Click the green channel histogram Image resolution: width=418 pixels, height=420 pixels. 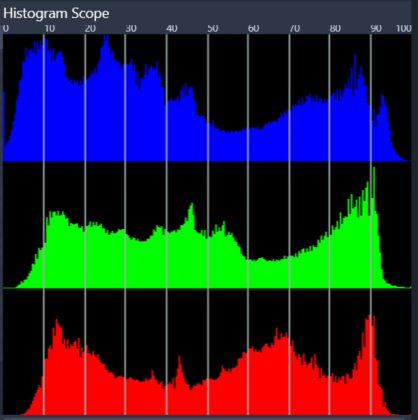pyautogui.click(x=207, y=227)
